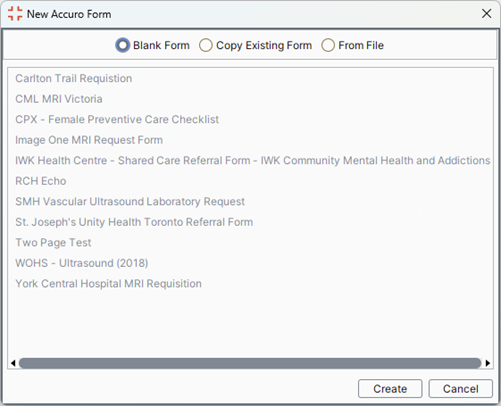The width and height of the screenshot is (501, 406).
Task: Pick CML MRI Victoria from list
Action: [59, 99]
